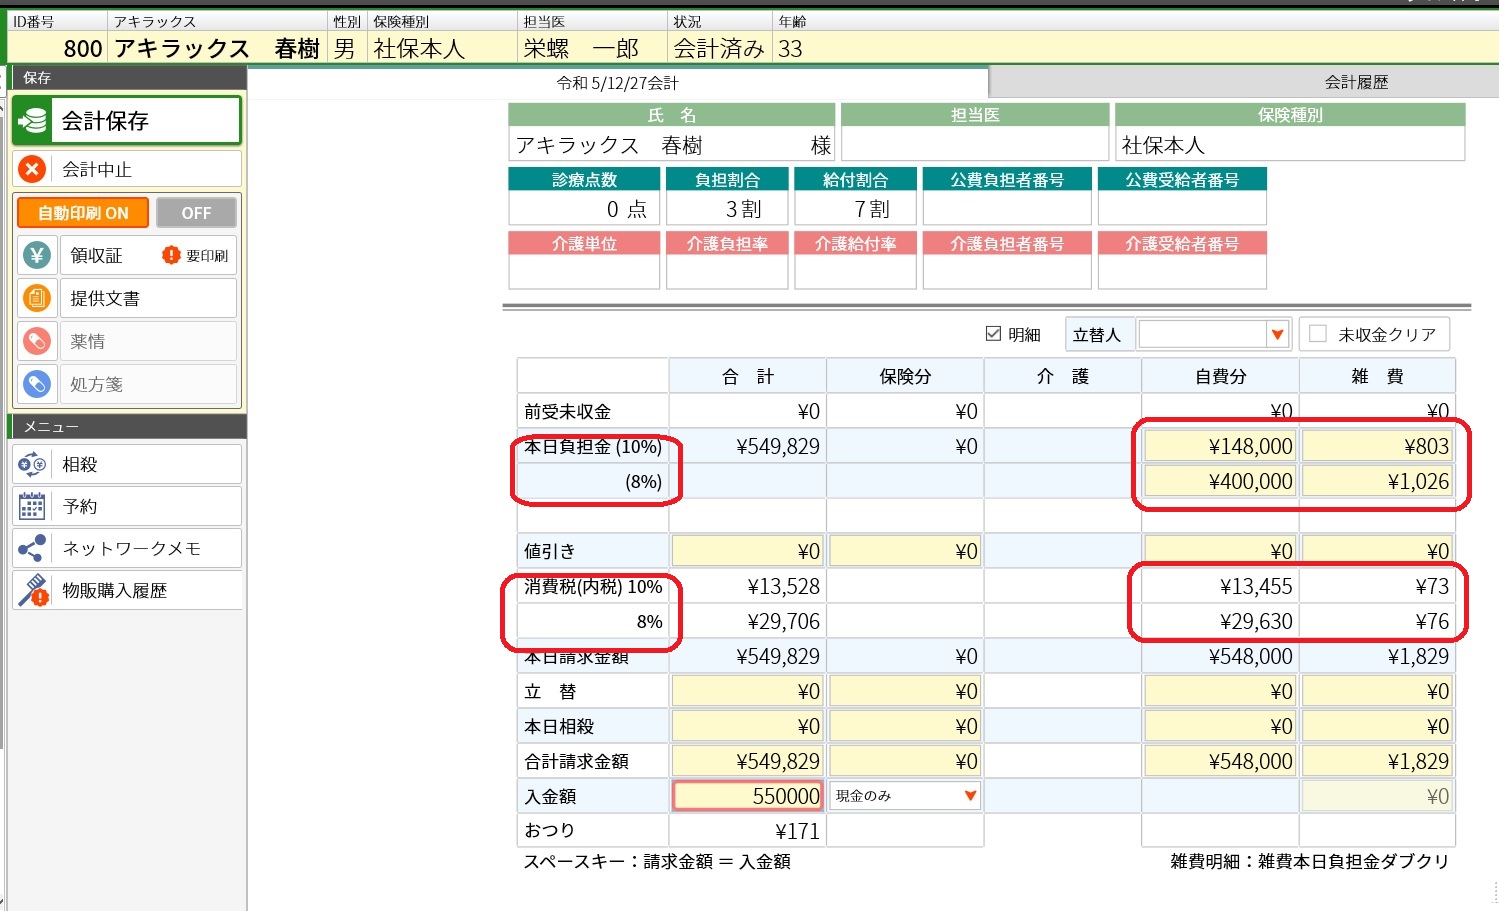Click the yen 領収証 icon
The image size is (1499, 911).
[x=37, y=256]
